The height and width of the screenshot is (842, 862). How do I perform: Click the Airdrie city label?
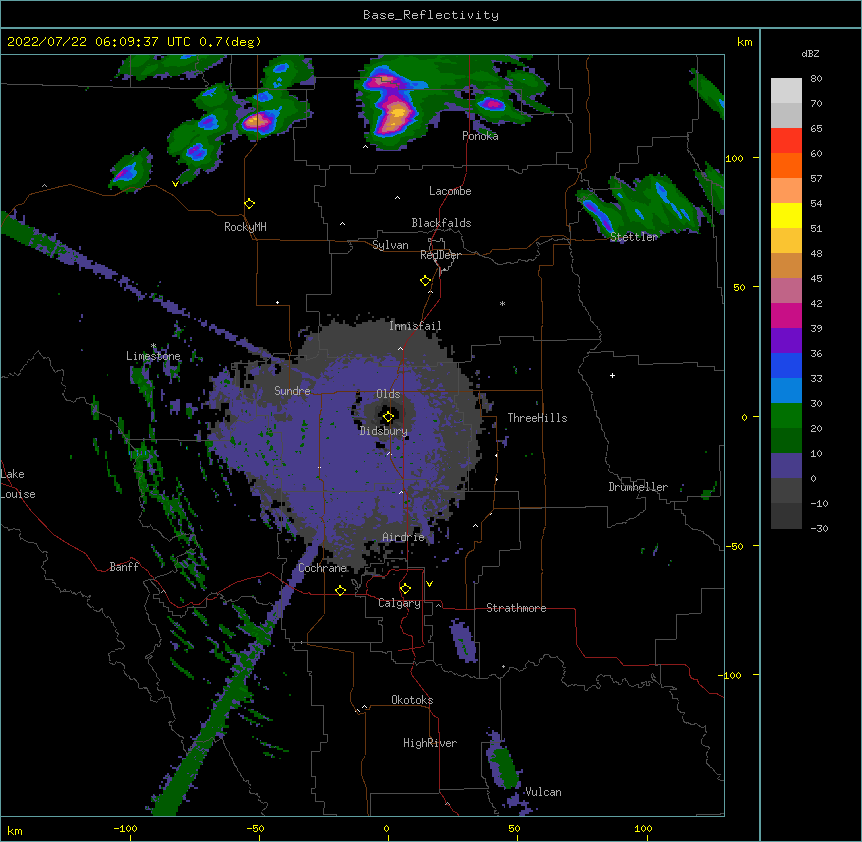[x=404, y=537]
